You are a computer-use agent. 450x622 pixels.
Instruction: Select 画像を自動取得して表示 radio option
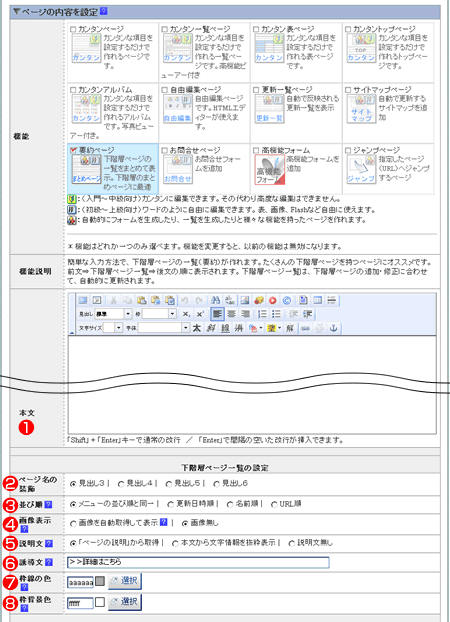(x=73, y=524)
